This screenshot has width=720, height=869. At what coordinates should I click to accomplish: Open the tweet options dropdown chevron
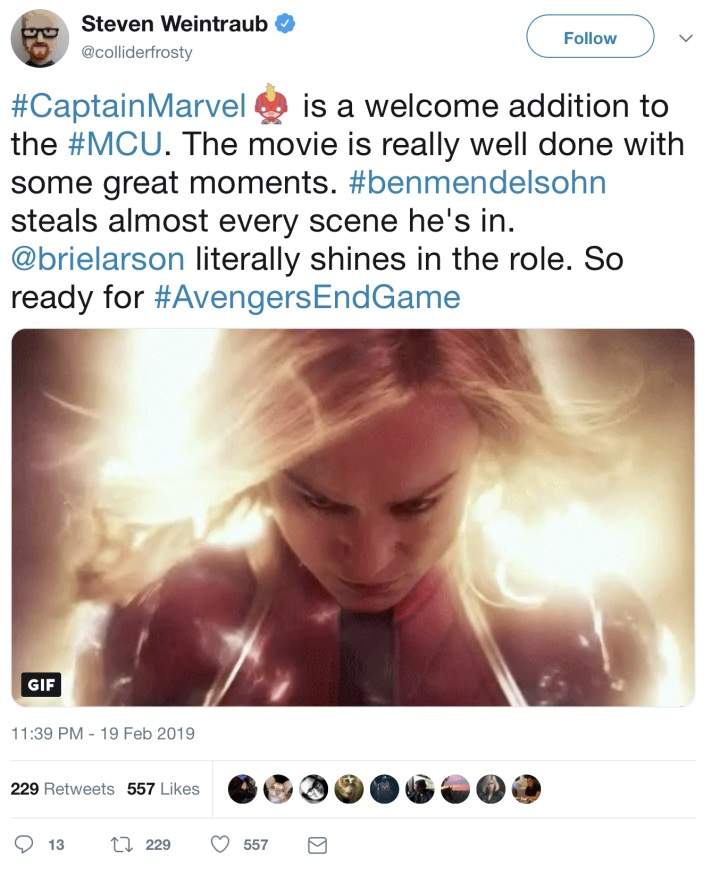pos(686,38)
